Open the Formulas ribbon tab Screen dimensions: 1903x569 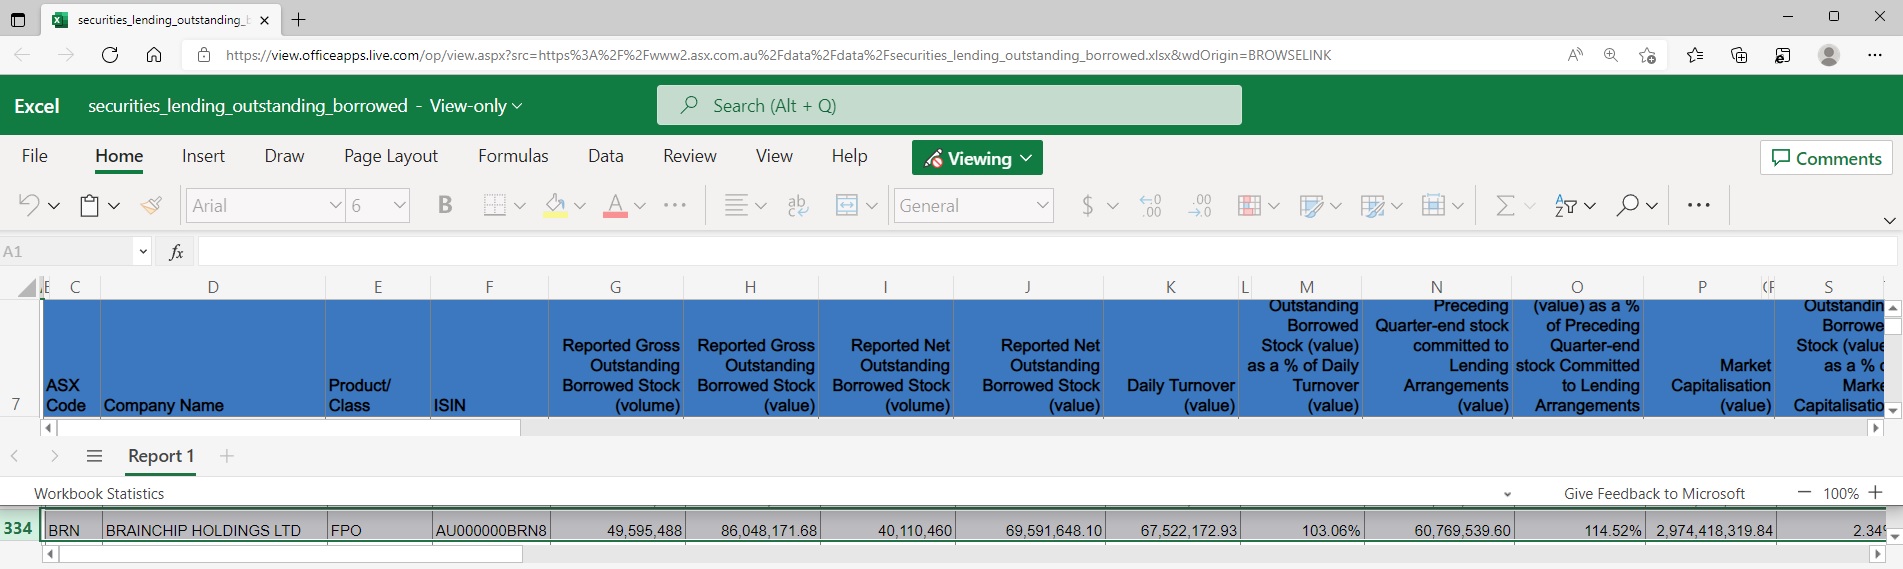tap(513, 156)
